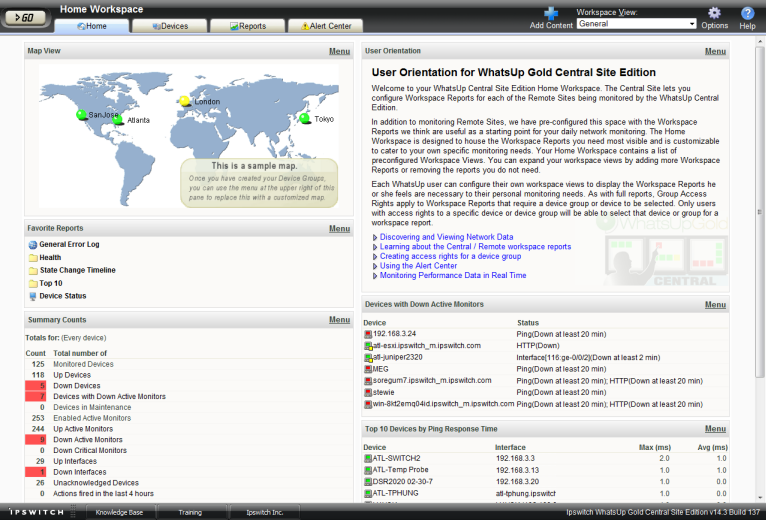Click the 192.168.3.24 device status icon

pos(368,334)
